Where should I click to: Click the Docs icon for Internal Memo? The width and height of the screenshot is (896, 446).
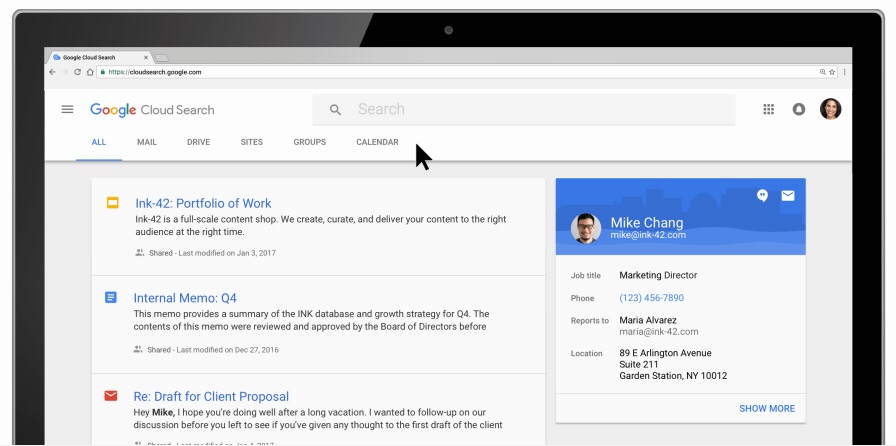click(111, 297)
